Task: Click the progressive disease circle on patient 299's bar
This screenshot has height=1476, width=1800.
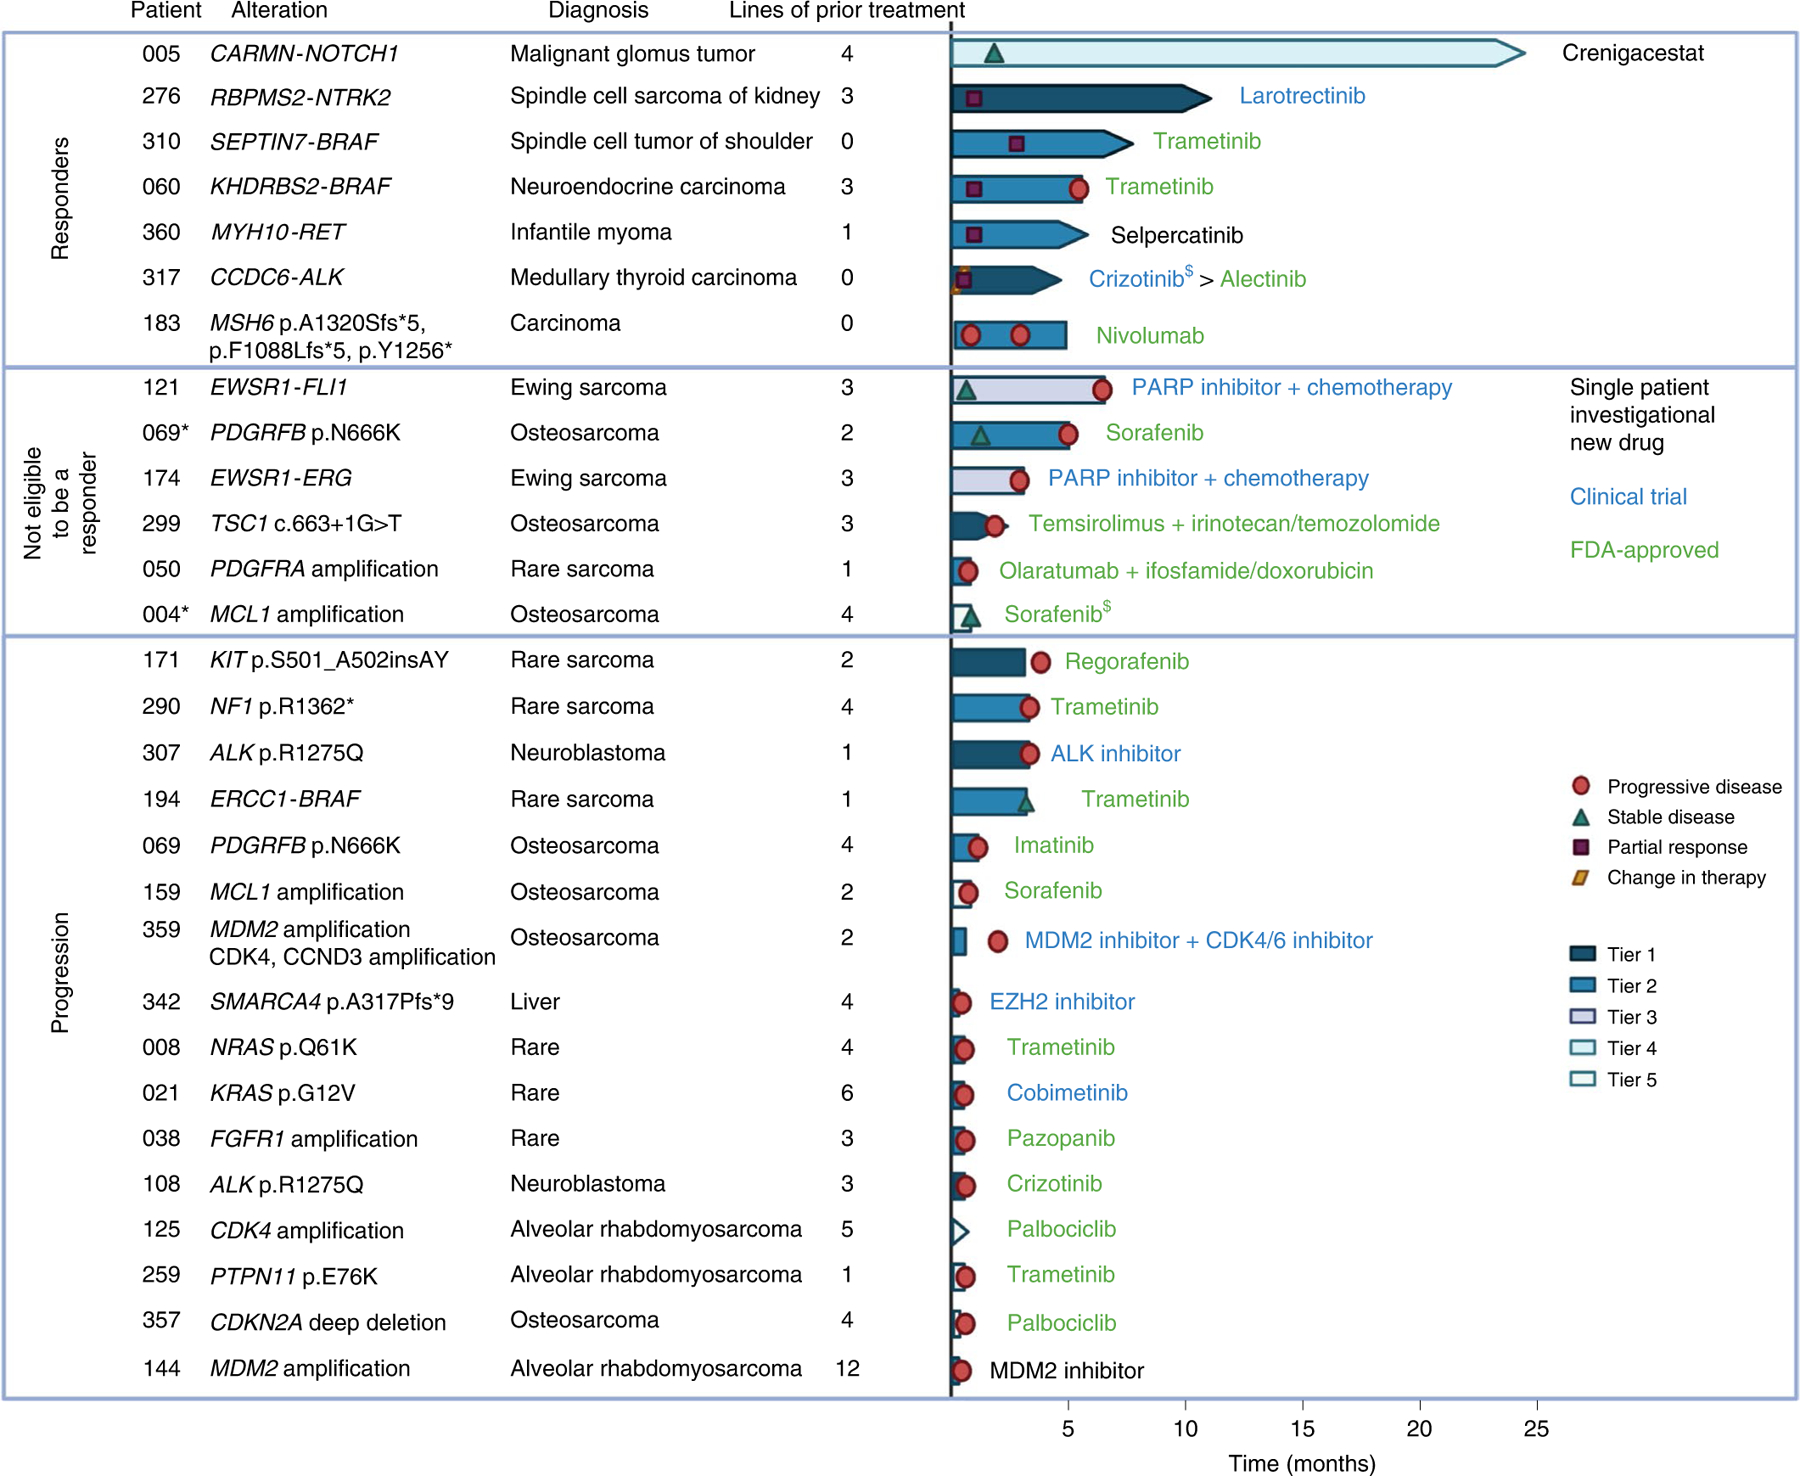Action: click(995, 525)
